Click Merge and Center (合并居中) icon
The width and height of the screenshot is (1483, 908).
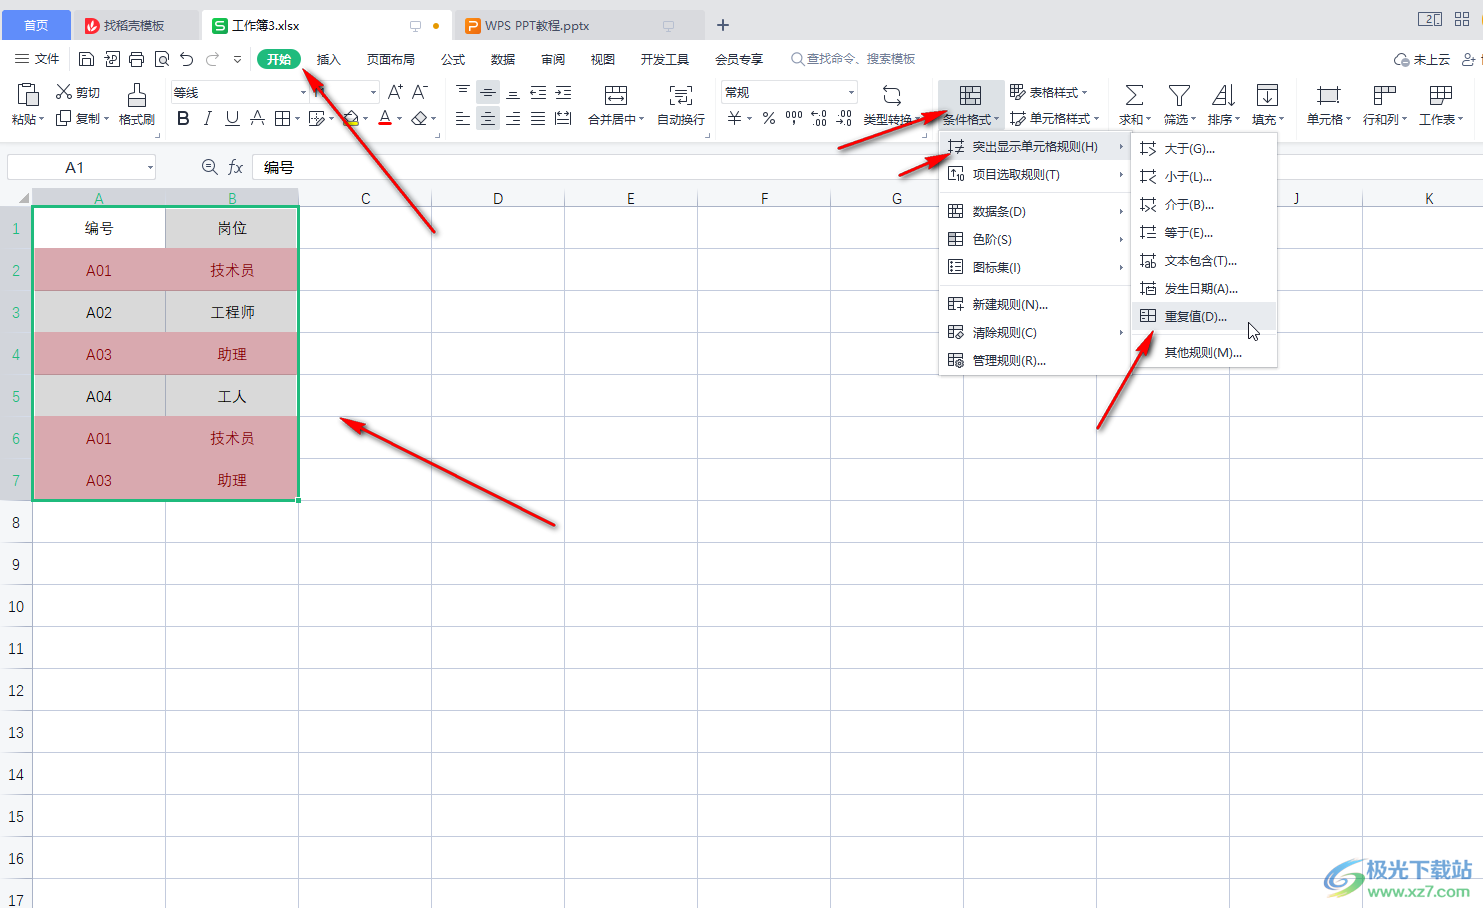pyautogui.click(x=616, y=95)
